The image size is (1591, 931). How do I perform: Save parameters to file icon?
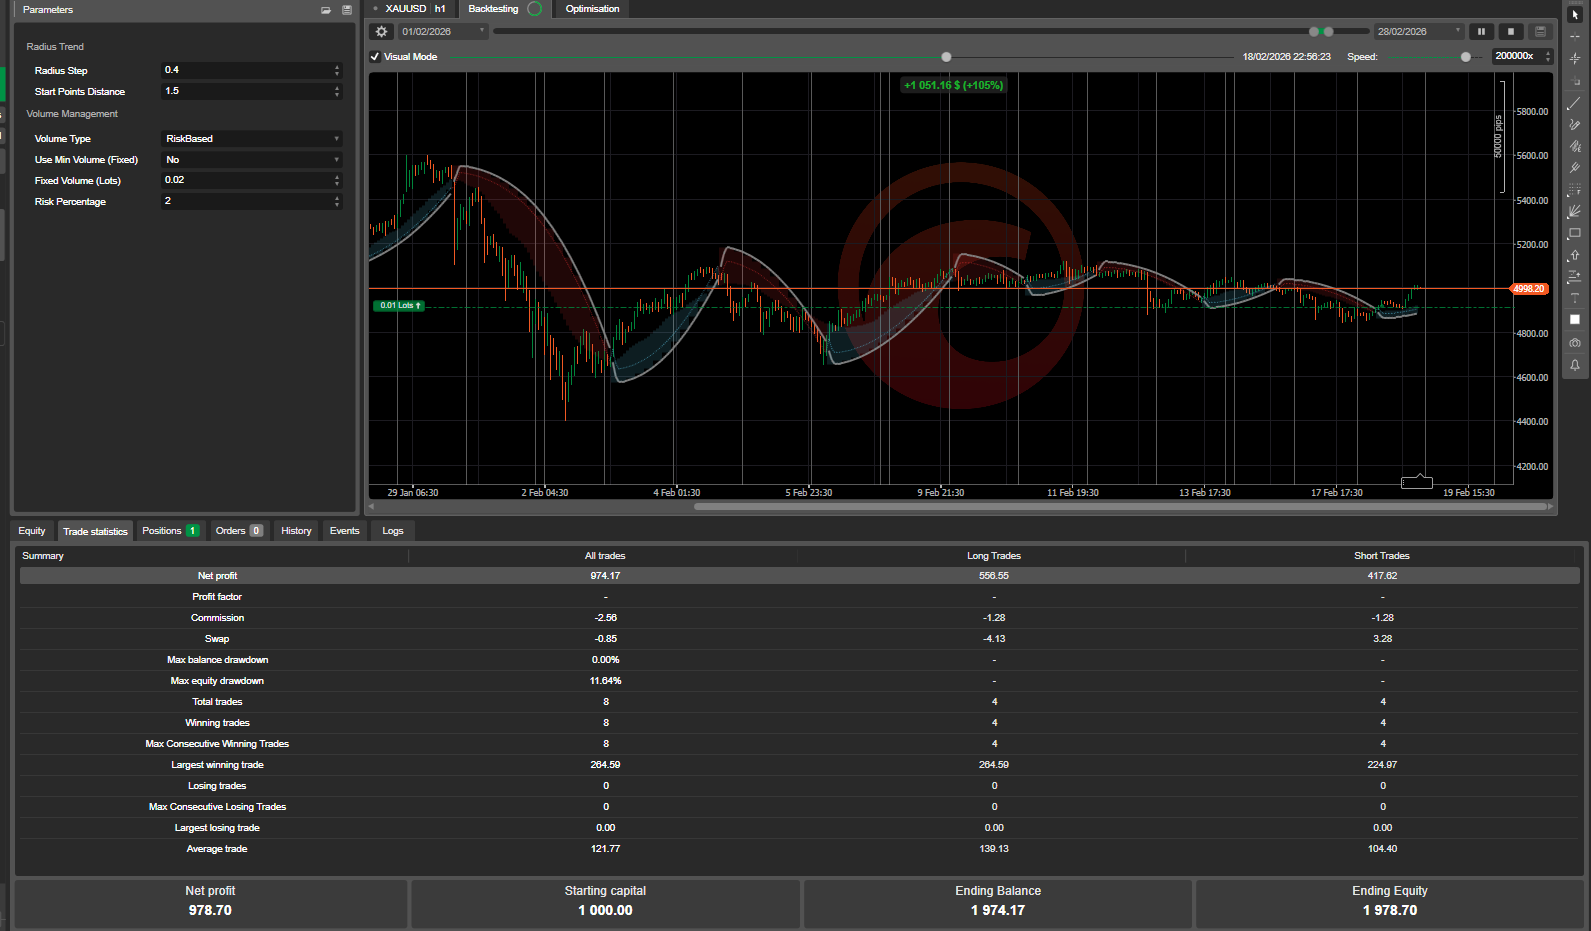tap(347, 10)
